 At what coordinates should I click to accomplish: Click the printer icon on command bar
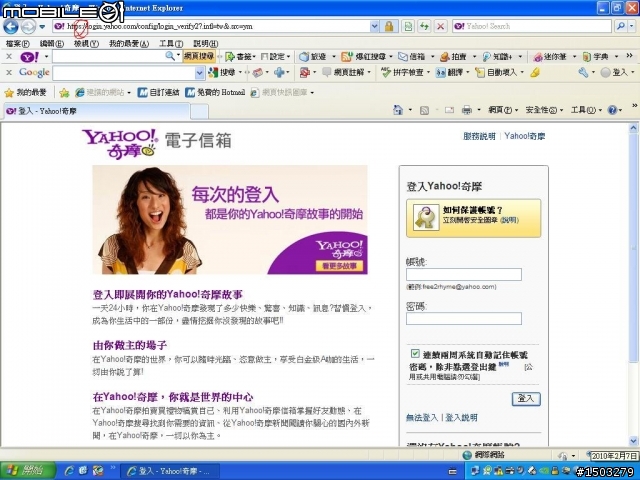pyautogui.click(x=467, y=110)
